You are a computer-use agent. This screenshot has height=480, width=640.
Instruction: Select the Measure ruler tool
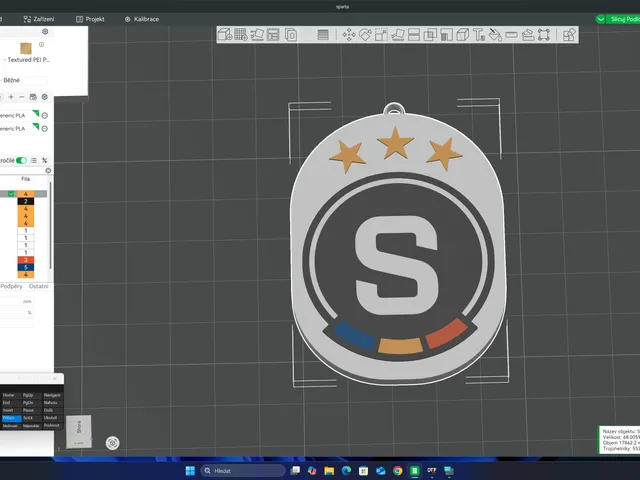coord(511,35)
